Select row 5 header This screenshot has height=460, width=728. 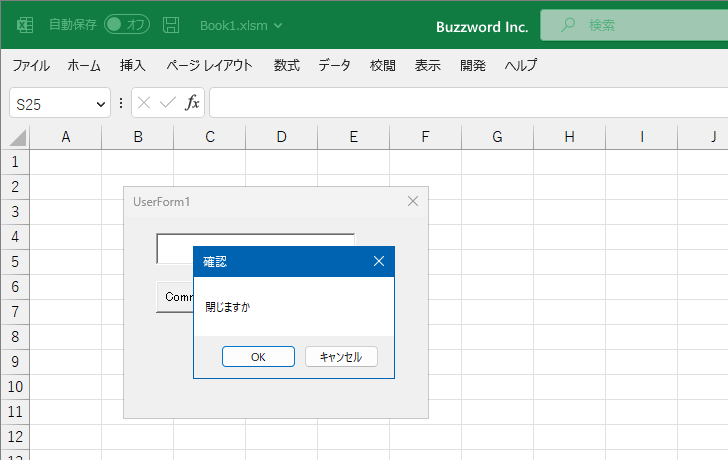[x=15, y=262]
